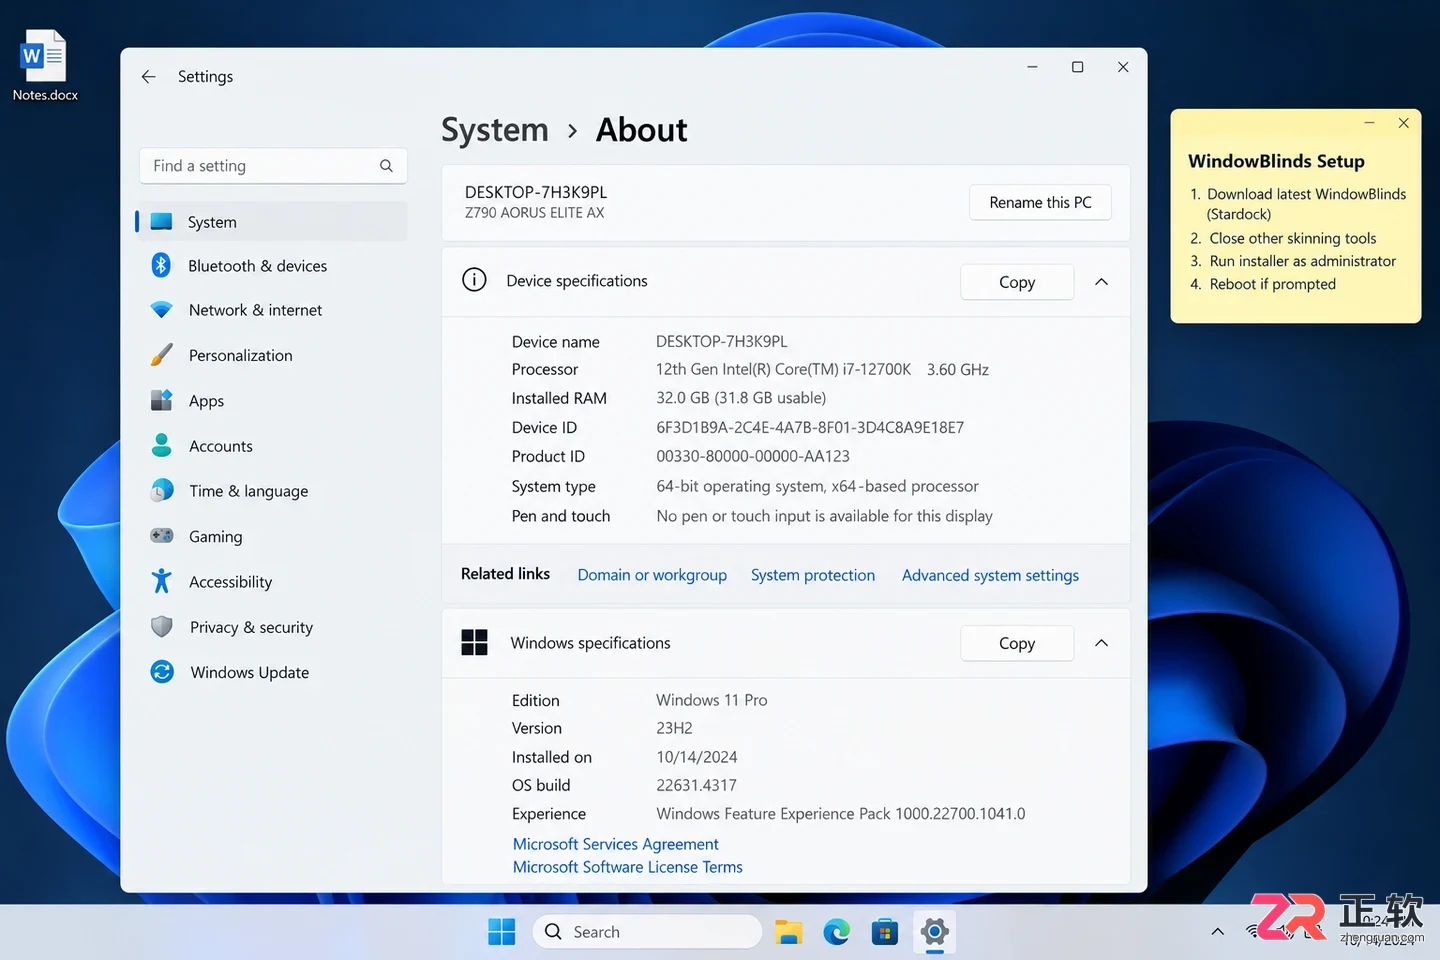Screen dimensions: 1440x960
Task: Show hidden system tray icons
Action: tap(1217, 932)
